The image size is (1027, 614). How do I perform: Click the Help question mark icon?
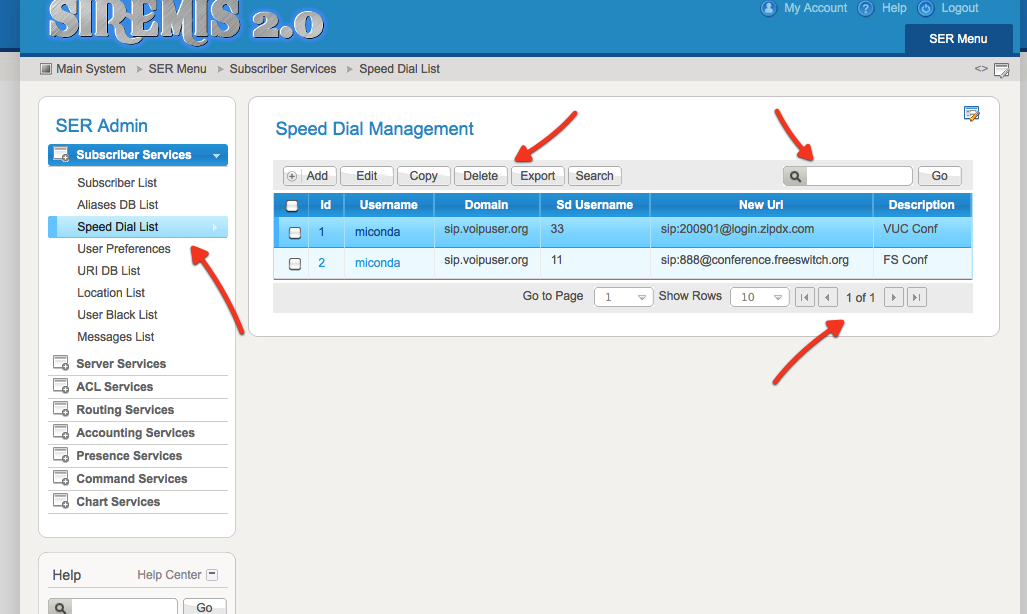[866, 8]
